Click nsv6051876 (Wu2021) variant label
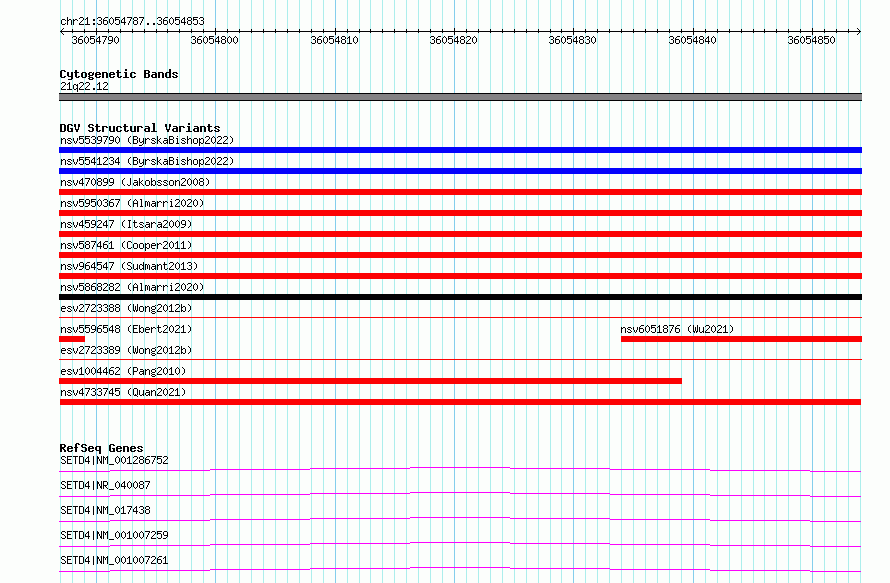 (677, 329)
